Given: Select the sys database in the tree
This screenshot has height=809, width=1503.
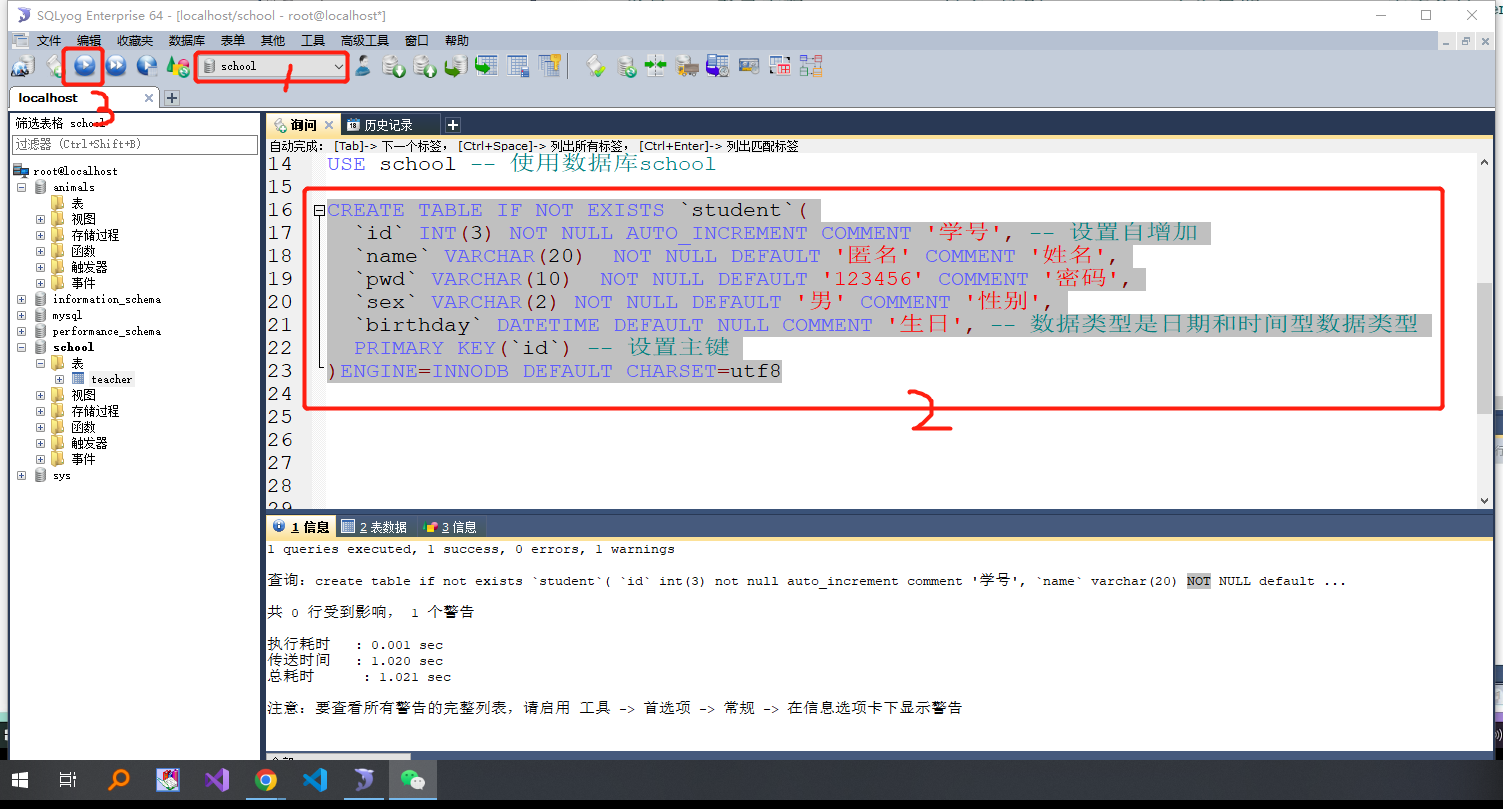Looking at the screenshot, I should point(61,476).
